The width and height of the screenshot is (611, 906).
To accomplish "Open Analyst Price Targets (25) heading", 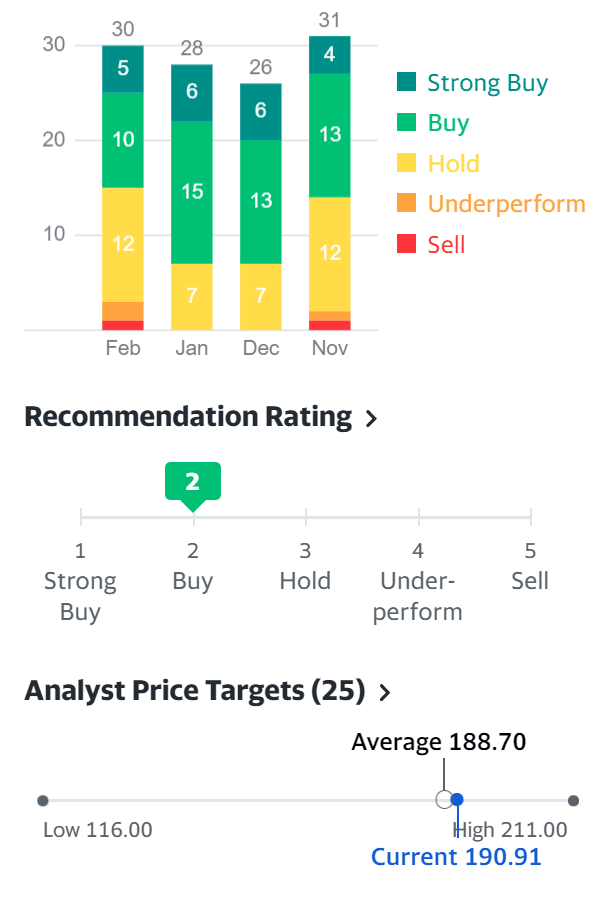I will tap(194, 690).
